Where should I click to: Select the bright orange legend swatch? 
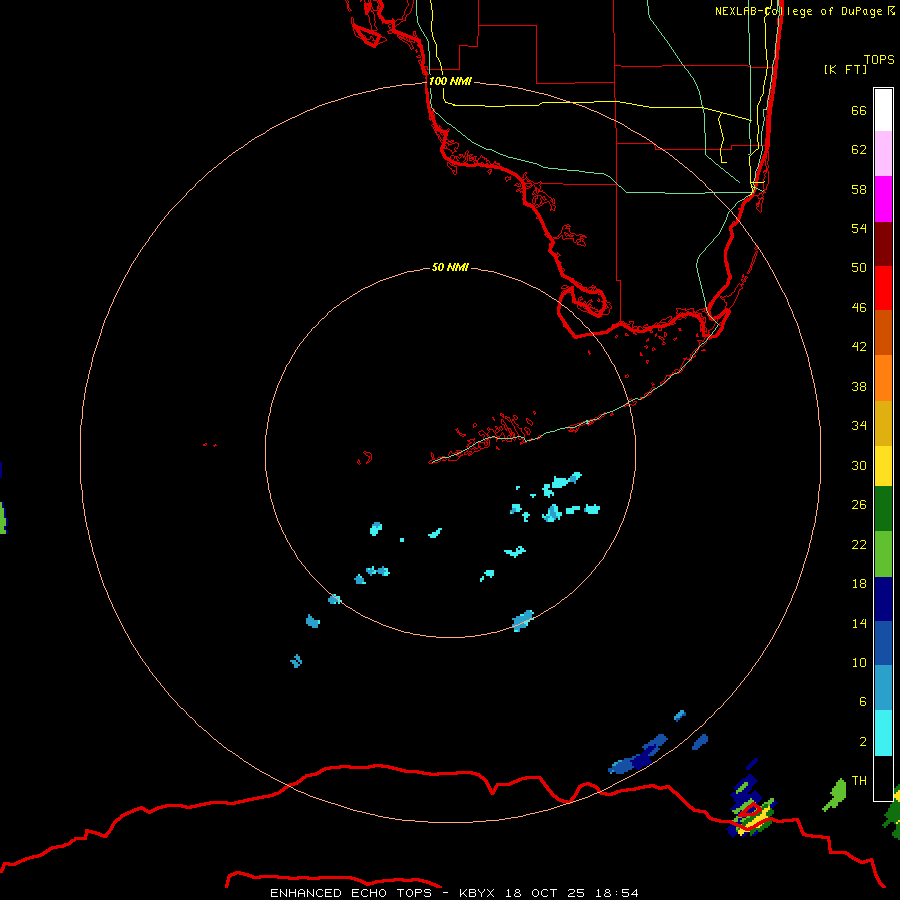click(x=883, y=378)
